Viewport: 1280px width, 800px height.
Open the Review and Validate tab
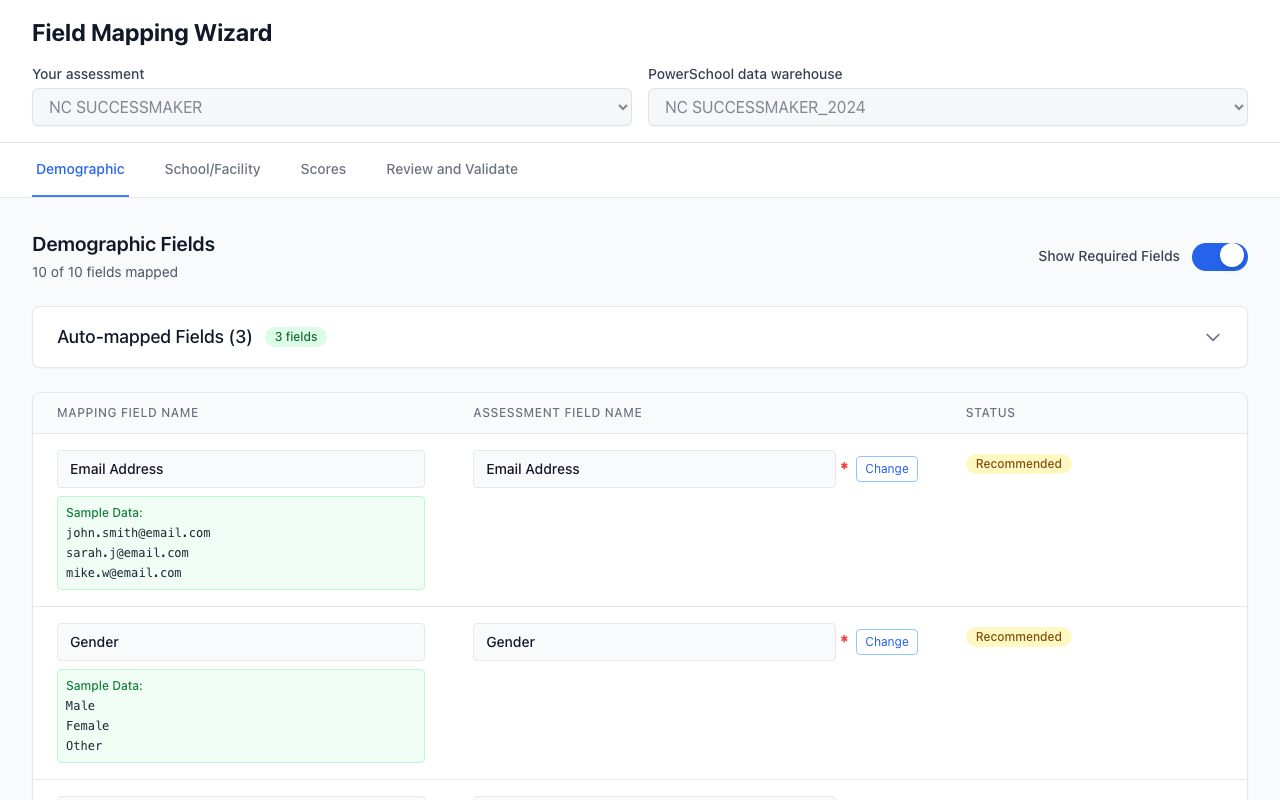452,169
